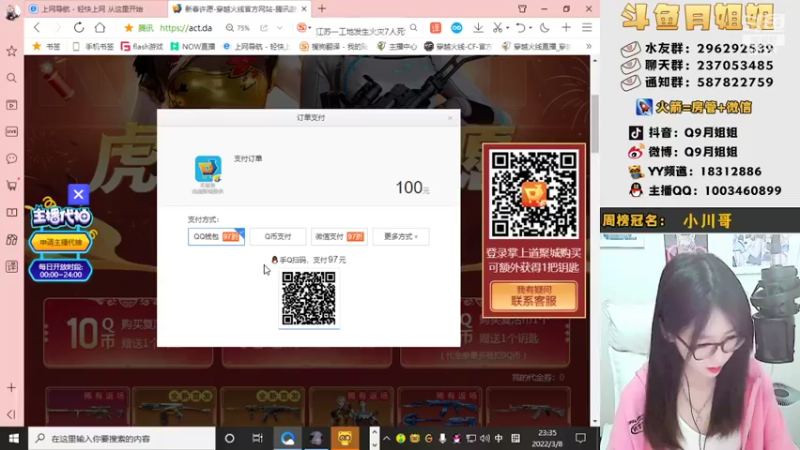Open the volume speaker tray icon

485,438
